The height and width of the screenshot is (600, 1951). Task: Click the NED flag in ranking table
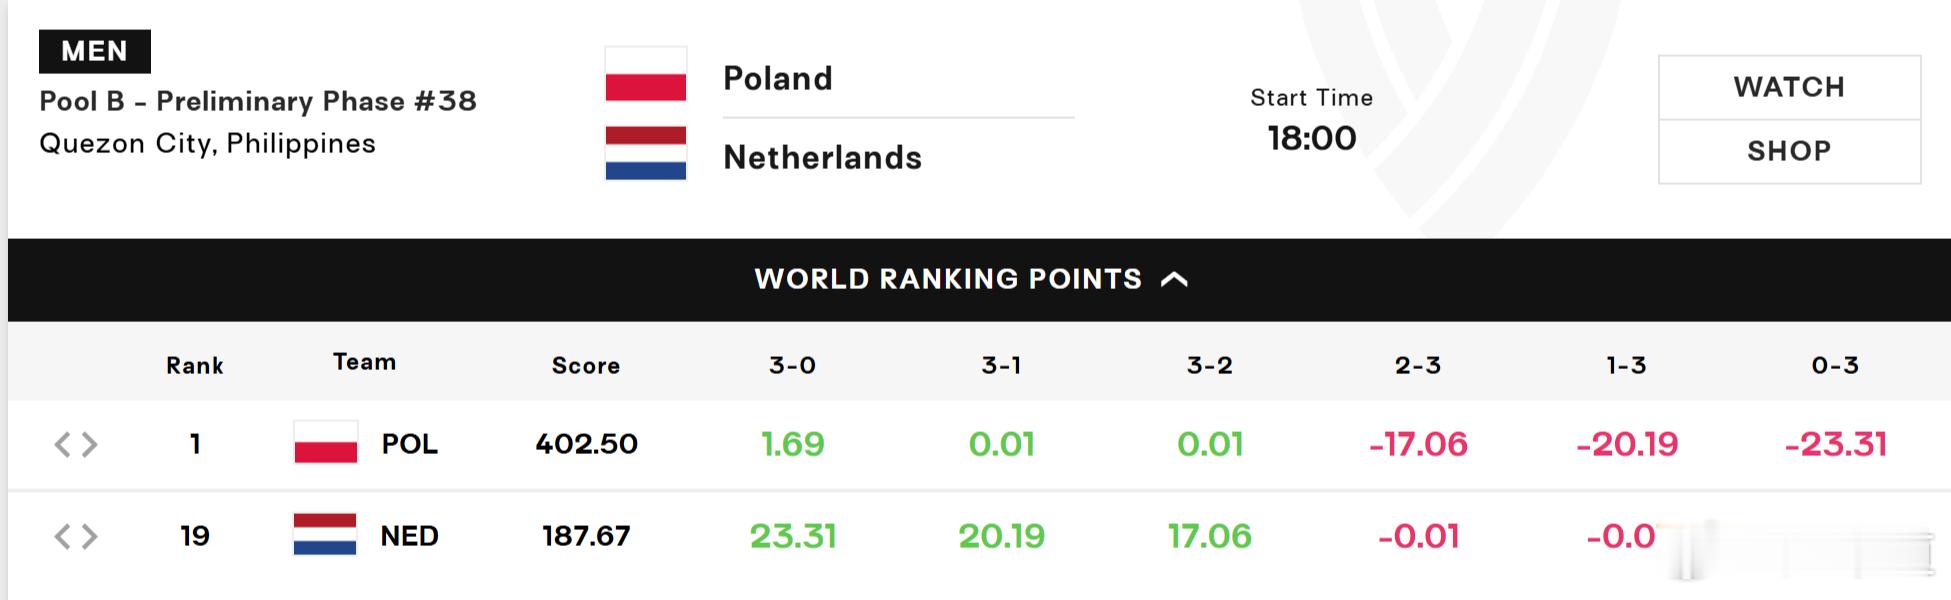[325, 534]
